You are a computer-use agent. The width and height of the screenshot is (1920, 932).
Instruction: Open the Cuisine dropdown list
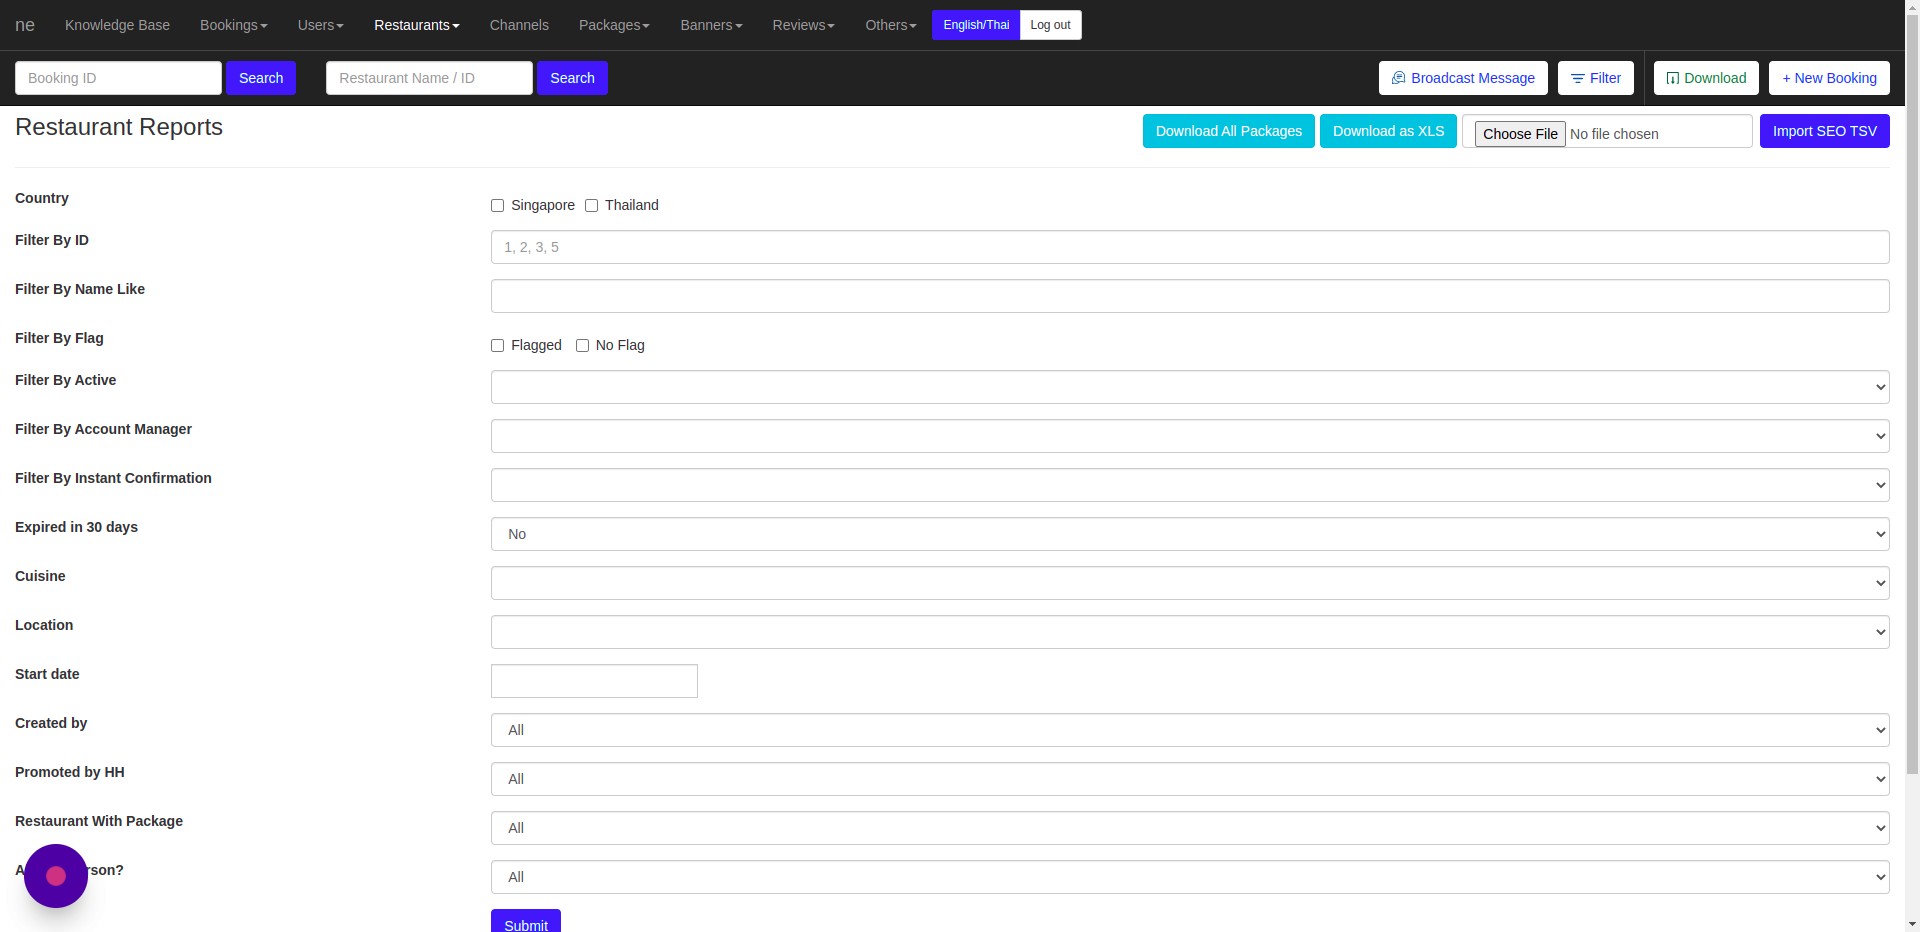point(1189,583)
